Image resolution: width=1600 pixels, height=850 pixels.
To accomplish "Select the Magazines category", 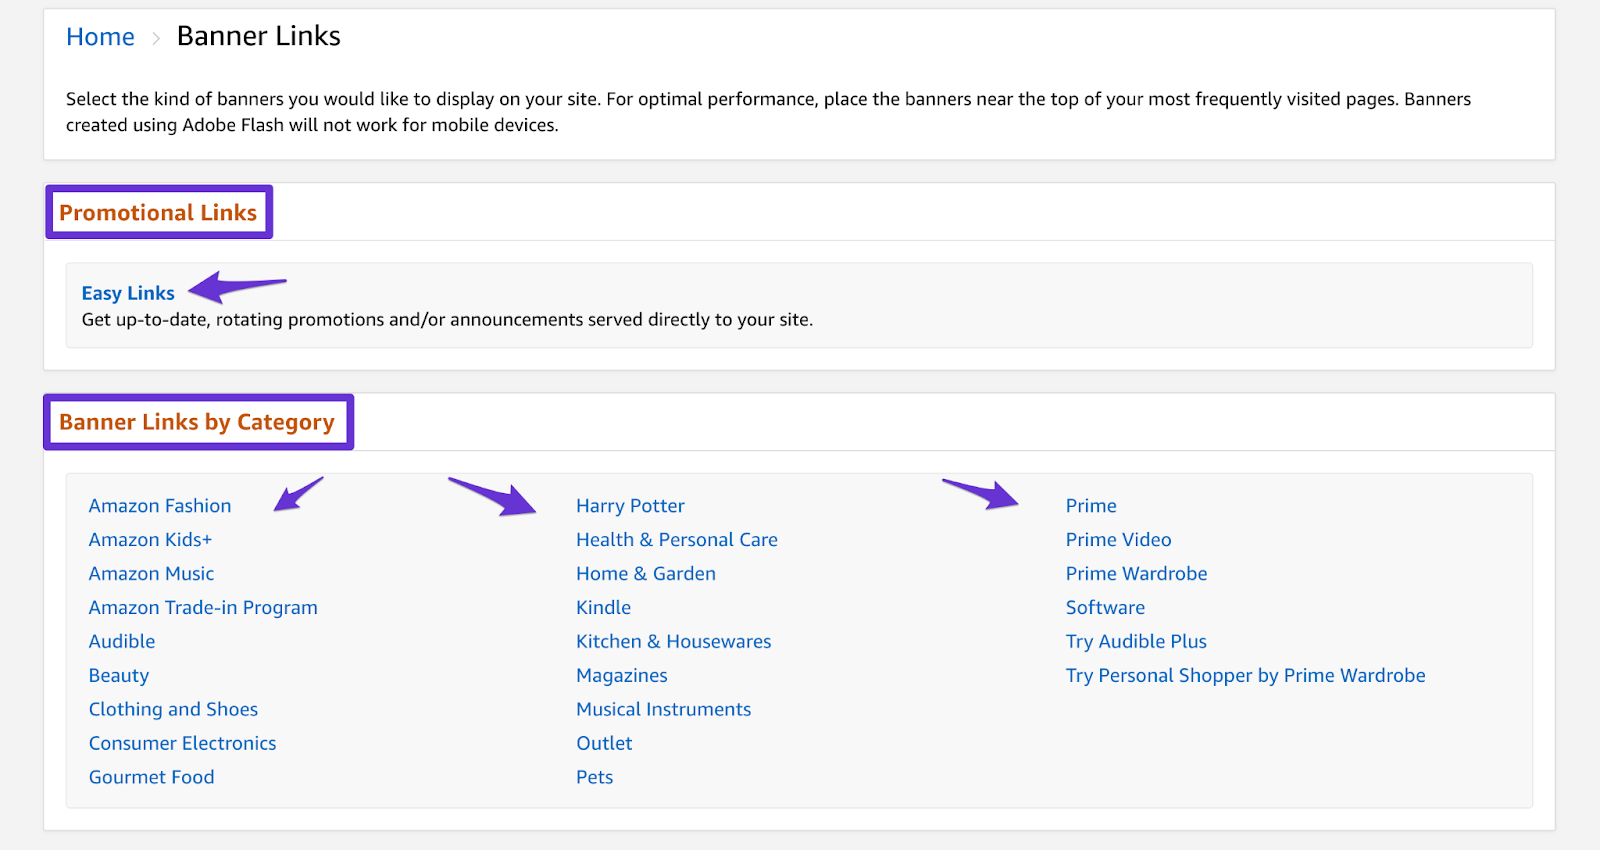I will coord(622,676).
